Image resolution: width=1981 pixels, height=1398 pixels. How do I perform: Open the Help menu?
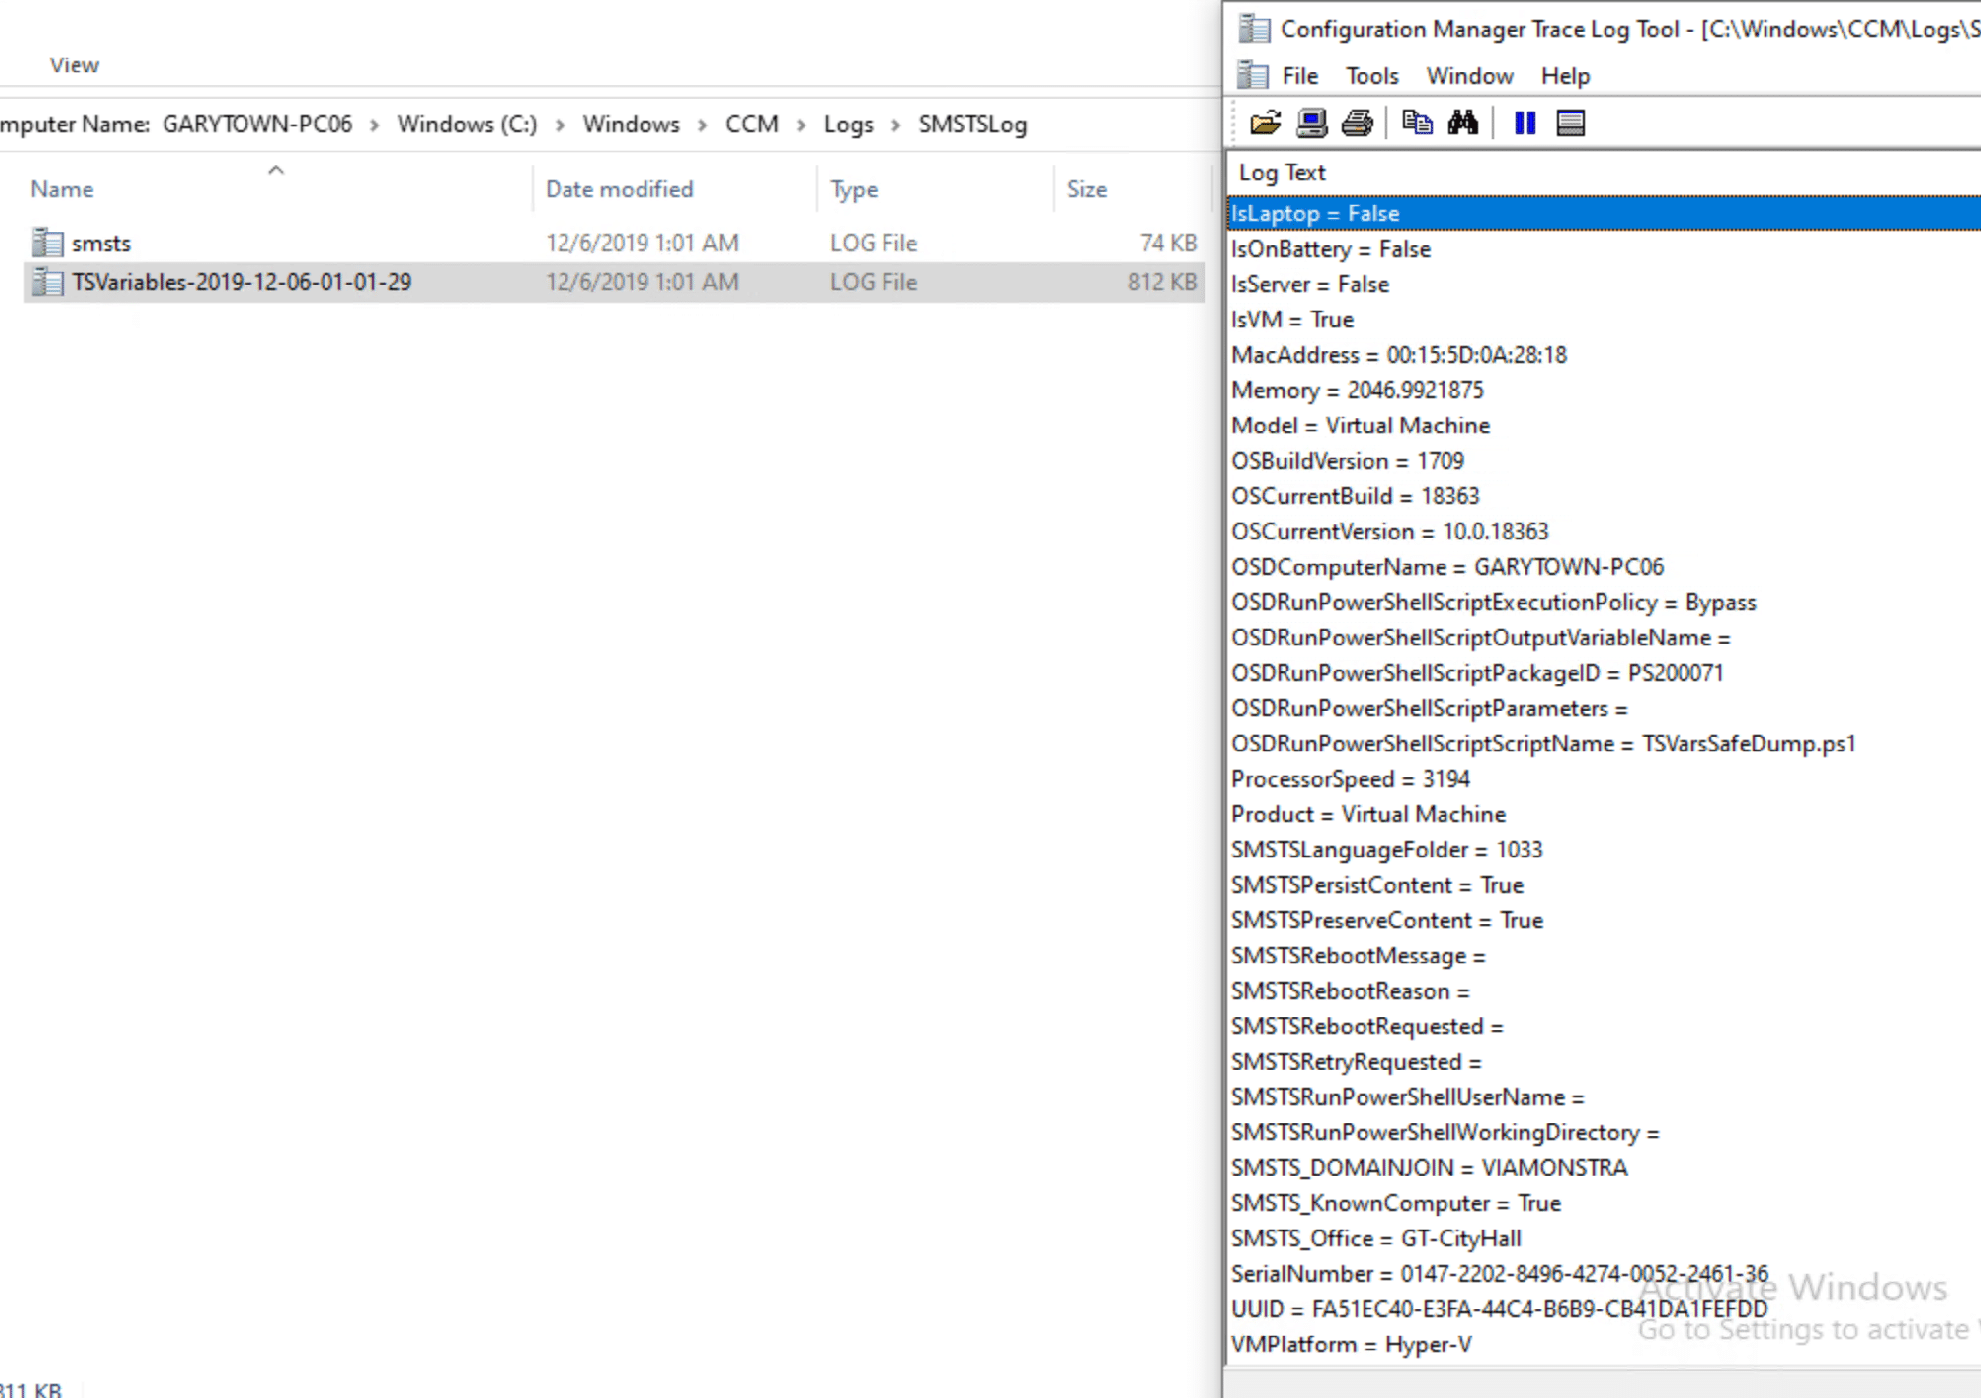1565,75
